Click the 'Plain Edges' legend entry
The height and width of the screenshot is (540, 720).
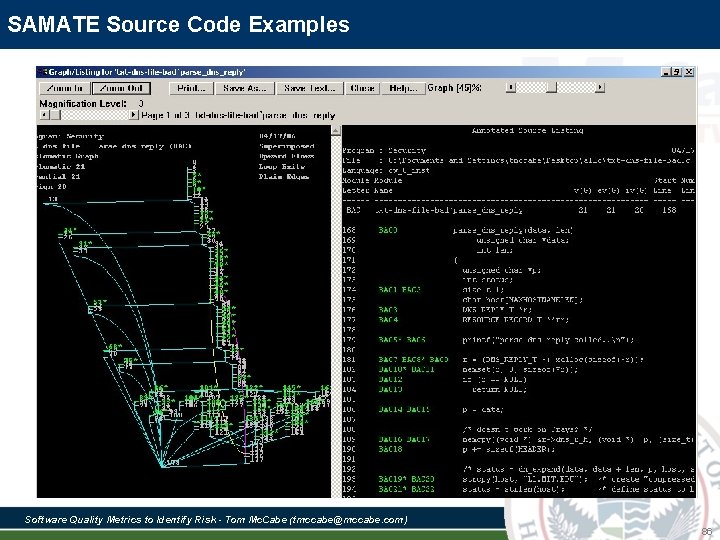[284, 176]
